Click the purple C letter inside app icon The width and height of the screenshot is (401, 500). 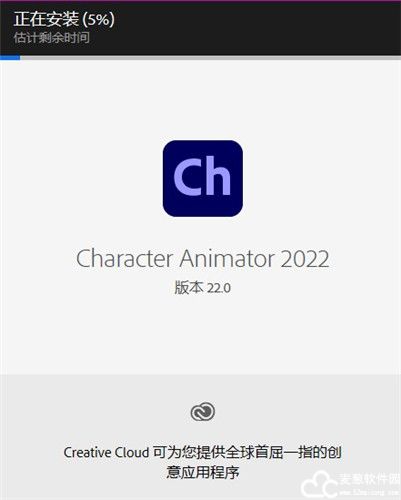pyautogui.click(x=187, y=177)
